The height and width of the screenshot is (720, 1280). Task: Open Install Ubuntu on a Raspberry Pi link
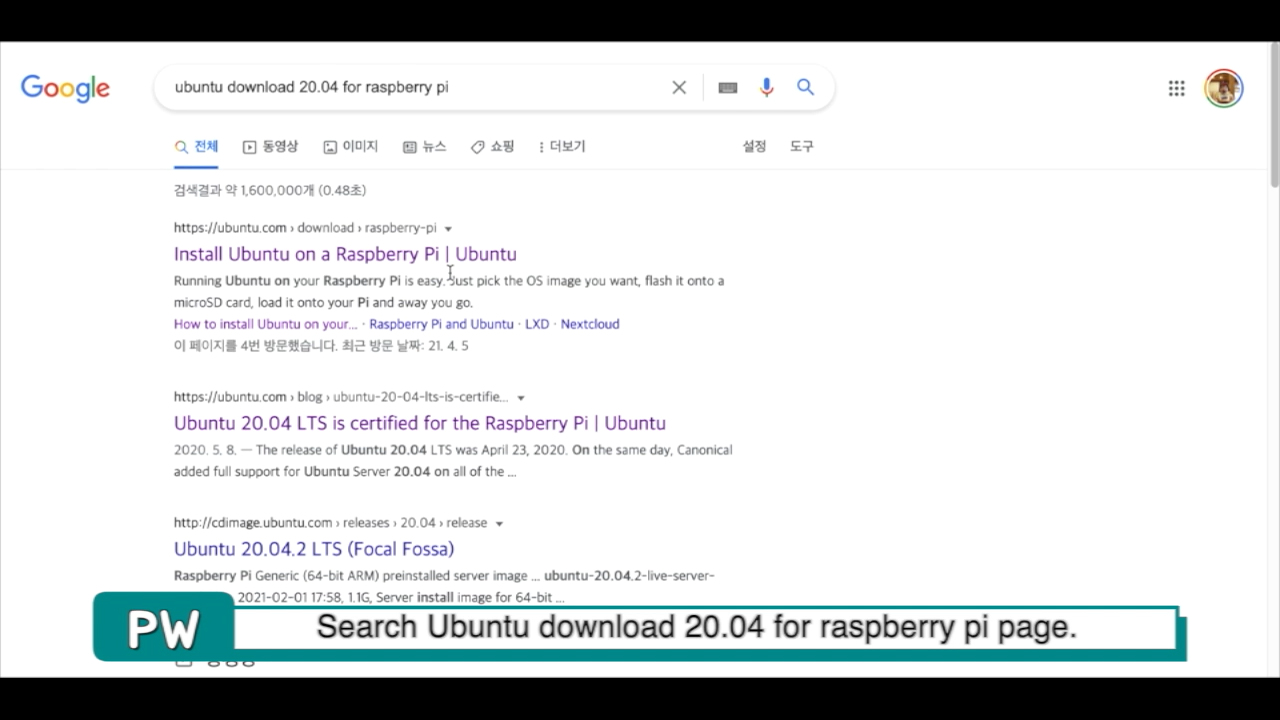point(345,254)
